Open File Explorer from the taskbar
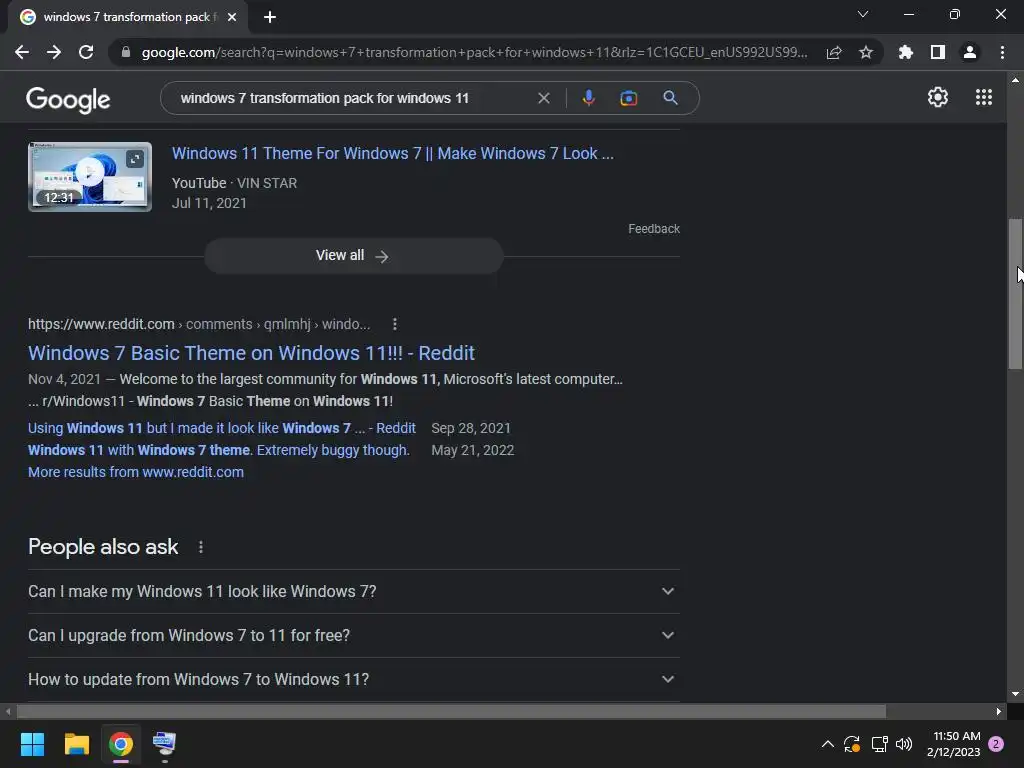This screenshot has width=1024, height=768. pyautogui.click(x=76, y=744)
